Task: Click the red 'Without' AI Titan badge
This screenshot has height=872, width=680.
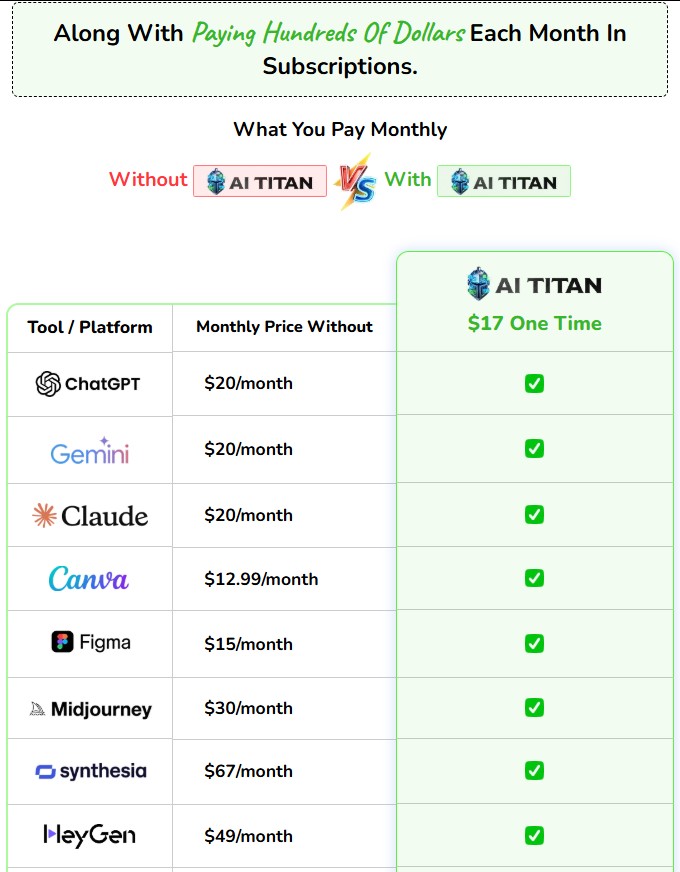Action: (260, 181)
